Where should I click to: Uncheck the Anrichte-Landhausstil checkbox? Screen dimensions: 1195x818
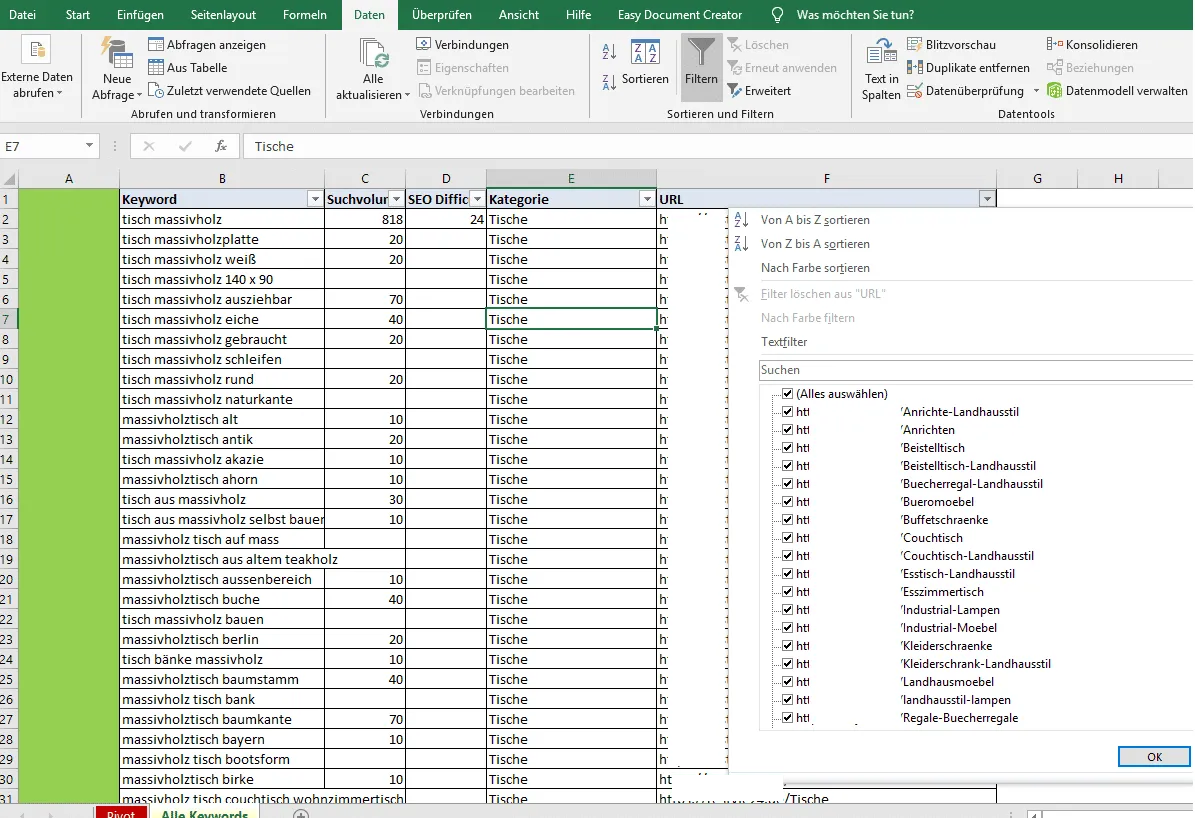(787, 412)
